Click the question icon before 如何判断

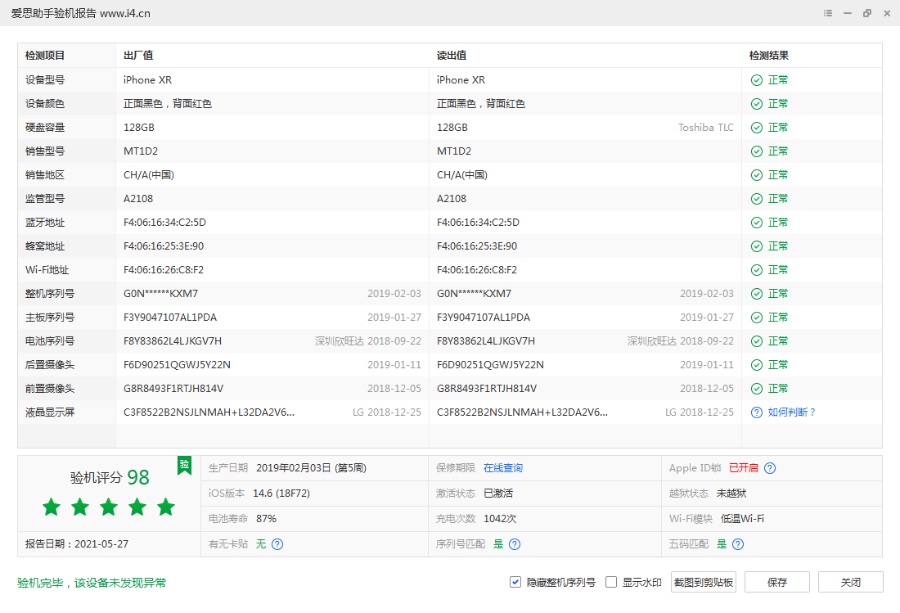pyautogui.click(x=757, y=412)
